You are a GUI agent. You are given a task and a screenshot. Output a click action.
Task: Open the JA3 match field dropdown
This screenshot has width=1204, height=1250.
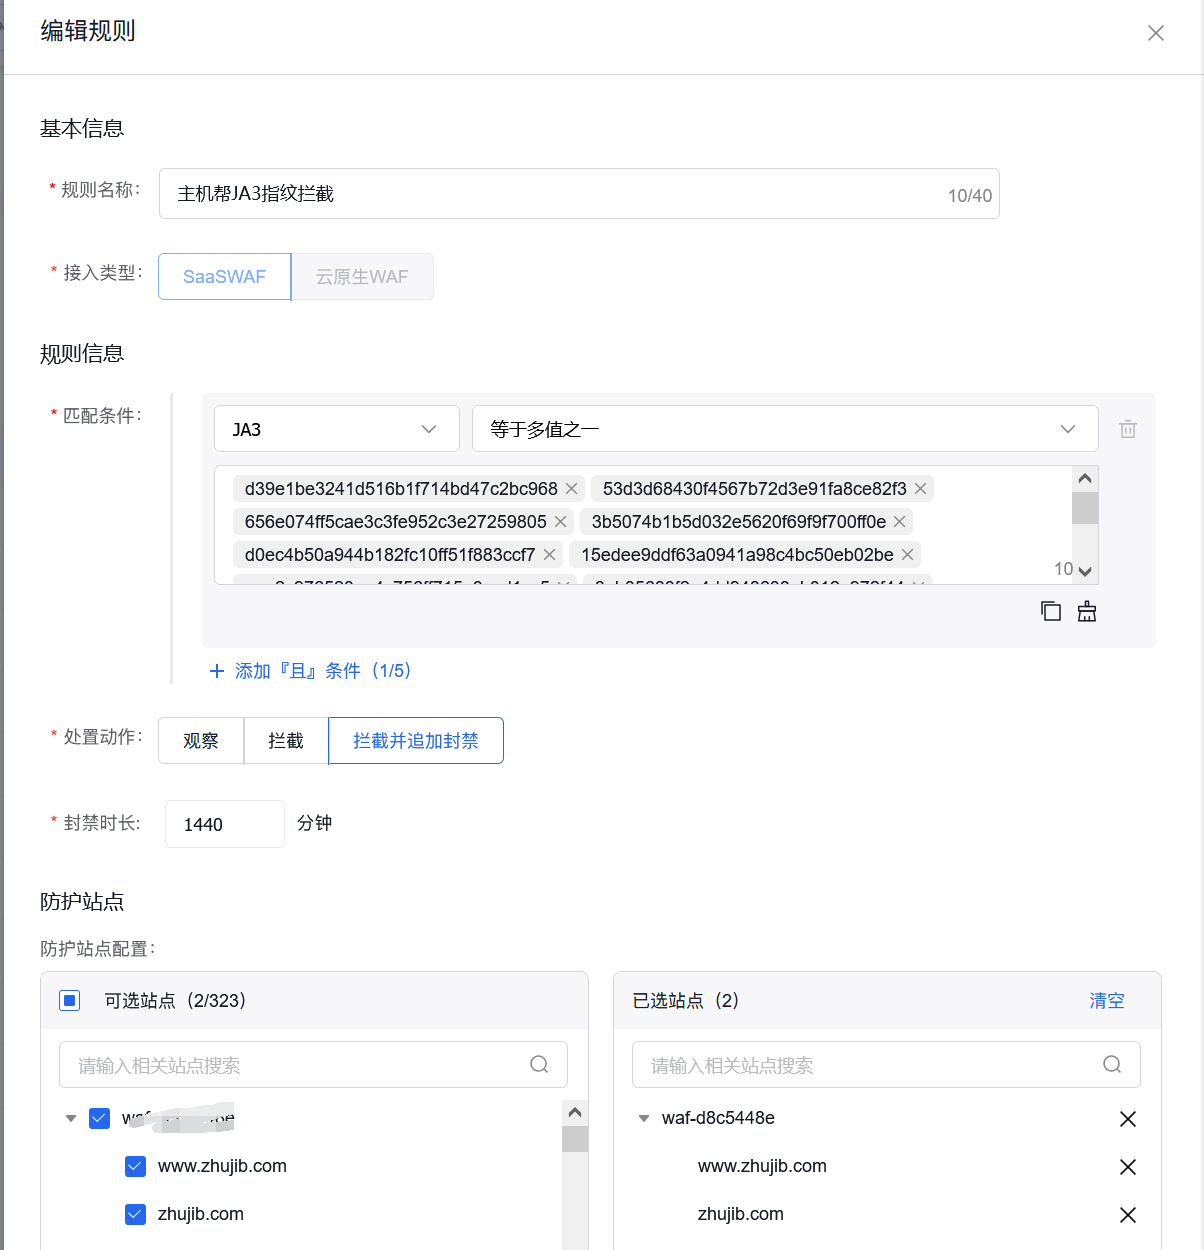(x=336, y=428)
